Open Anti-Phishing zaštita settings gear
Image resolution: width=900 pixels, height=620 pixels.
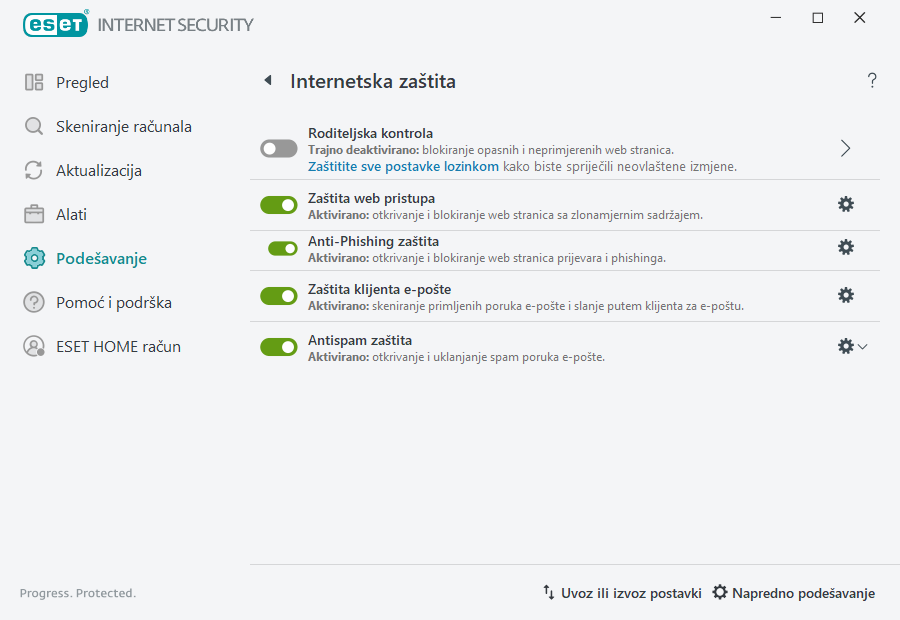pos(846,247)
